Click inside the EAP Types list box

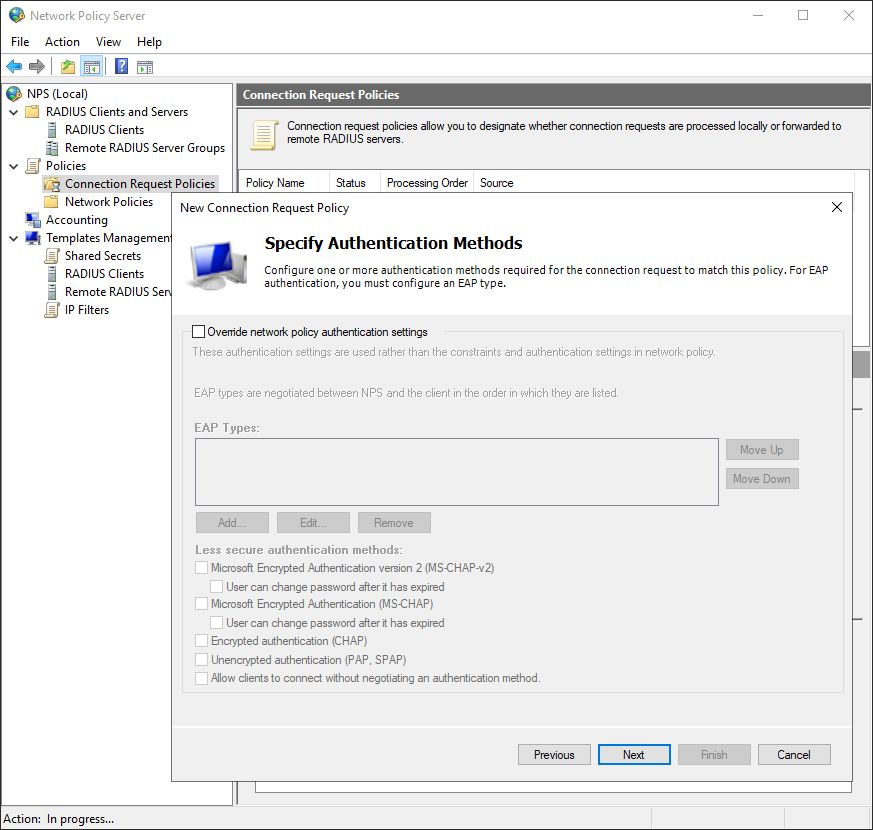click(457, 472)
